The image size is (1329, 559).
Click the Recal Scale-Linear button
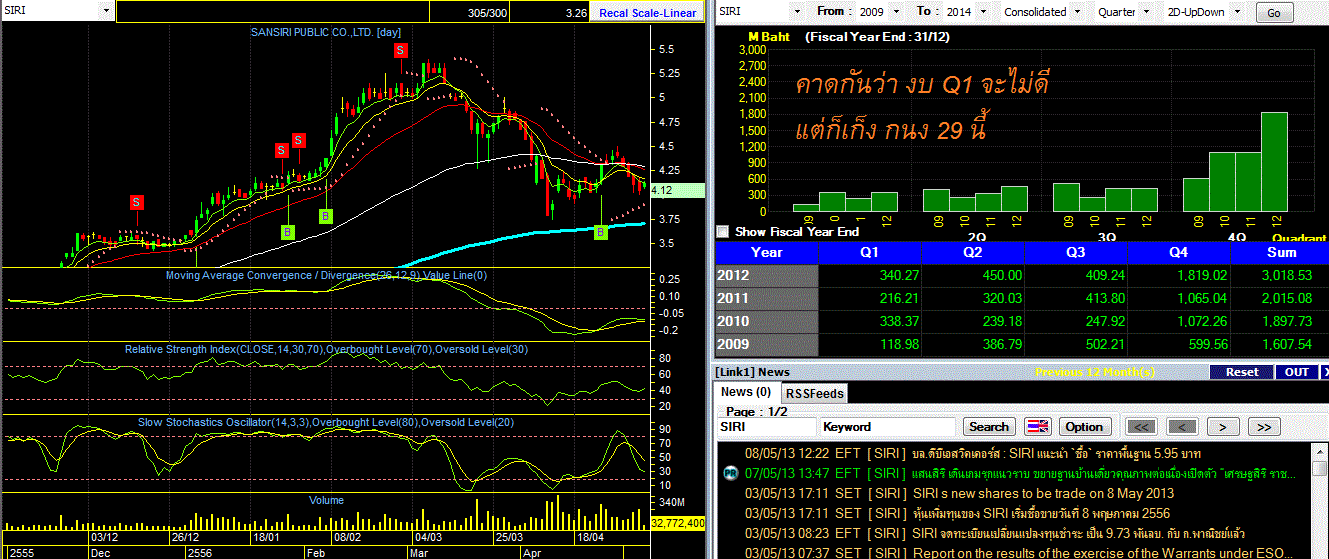point(647,12)
